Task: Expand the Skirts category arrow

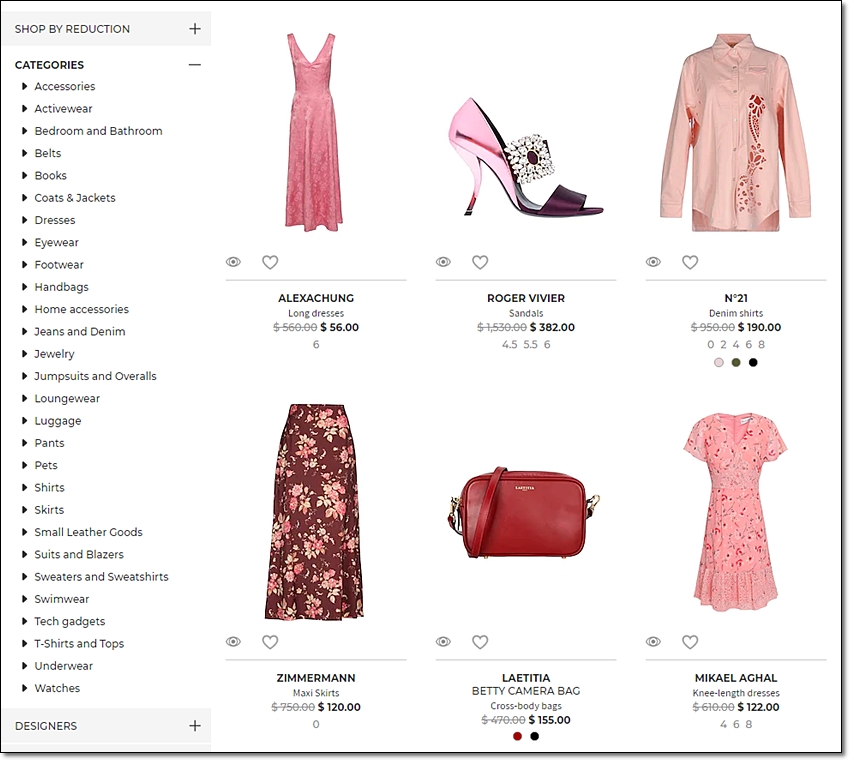Action: [24, 510]
